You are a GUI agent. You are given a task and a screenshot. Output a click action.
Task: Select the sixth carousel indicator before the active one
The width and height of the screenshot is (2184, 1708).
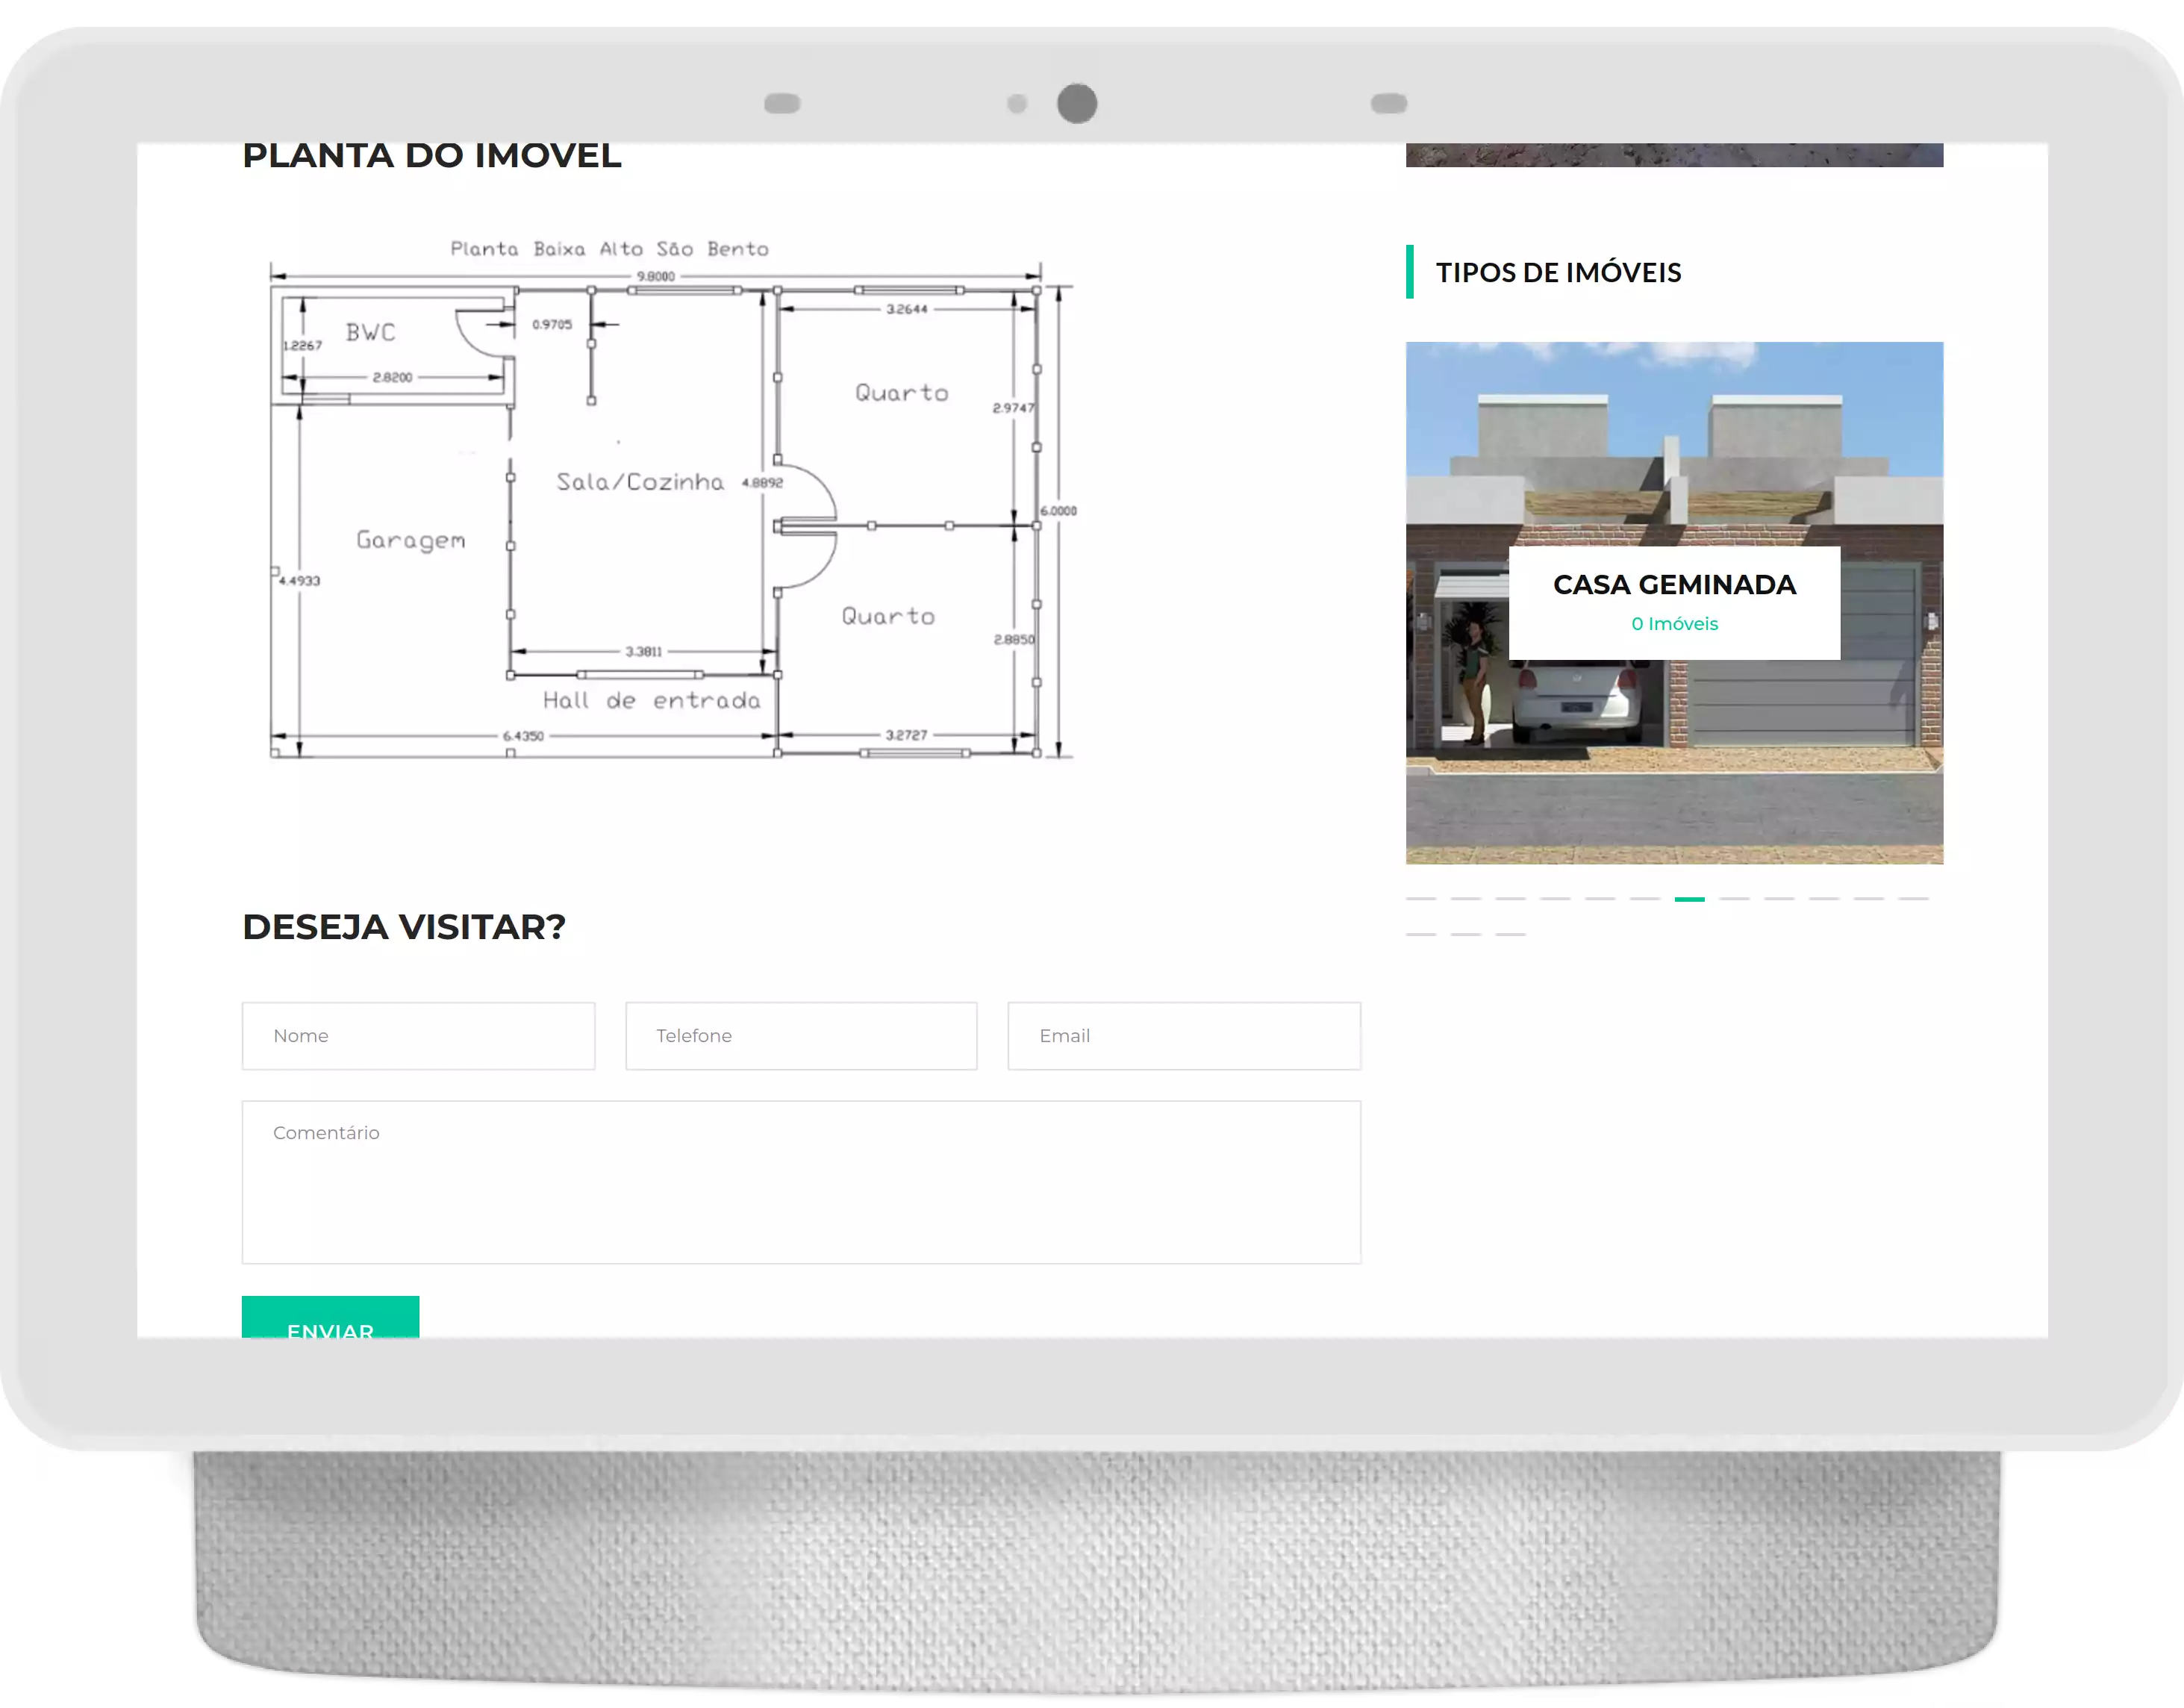coord(1645,899)
